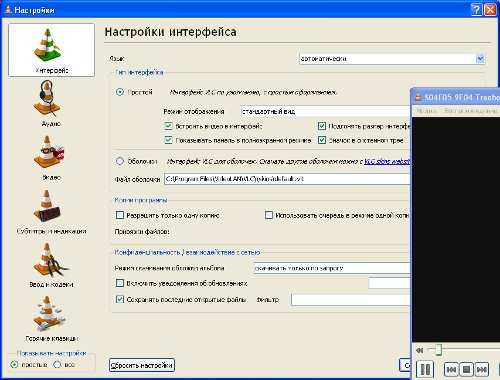Open the language dropdown arrow
This screenshot has height=380, width=500.
(480, 59)
